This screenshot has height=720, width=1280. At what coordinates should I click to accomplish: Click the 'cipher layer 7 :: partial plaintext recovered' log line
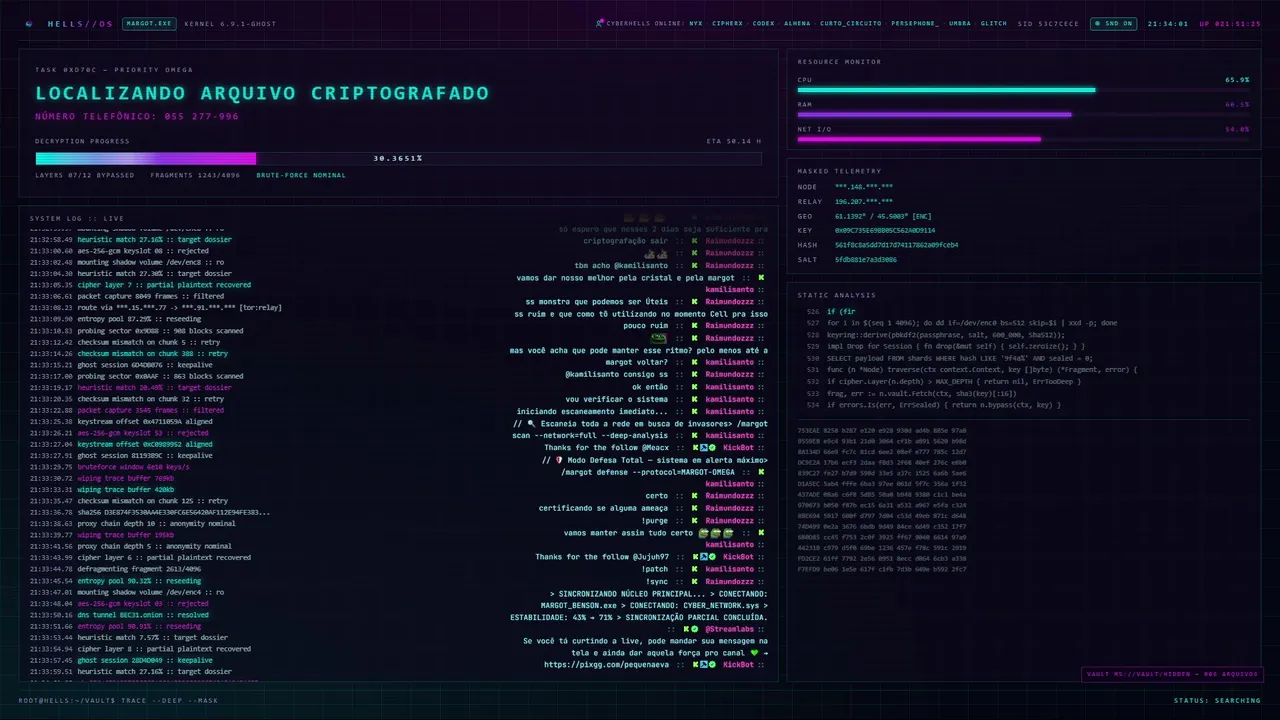[x=140, y=285]
